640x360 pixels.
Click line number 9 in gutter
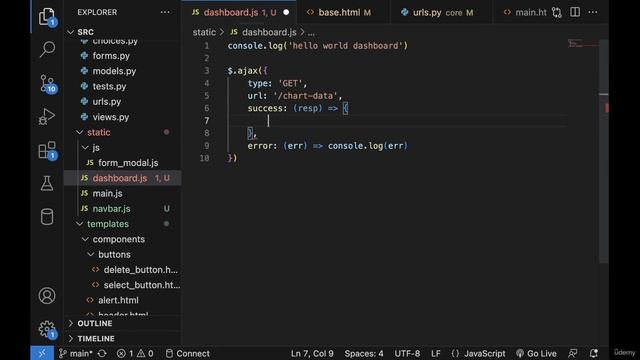click(207, 146)
